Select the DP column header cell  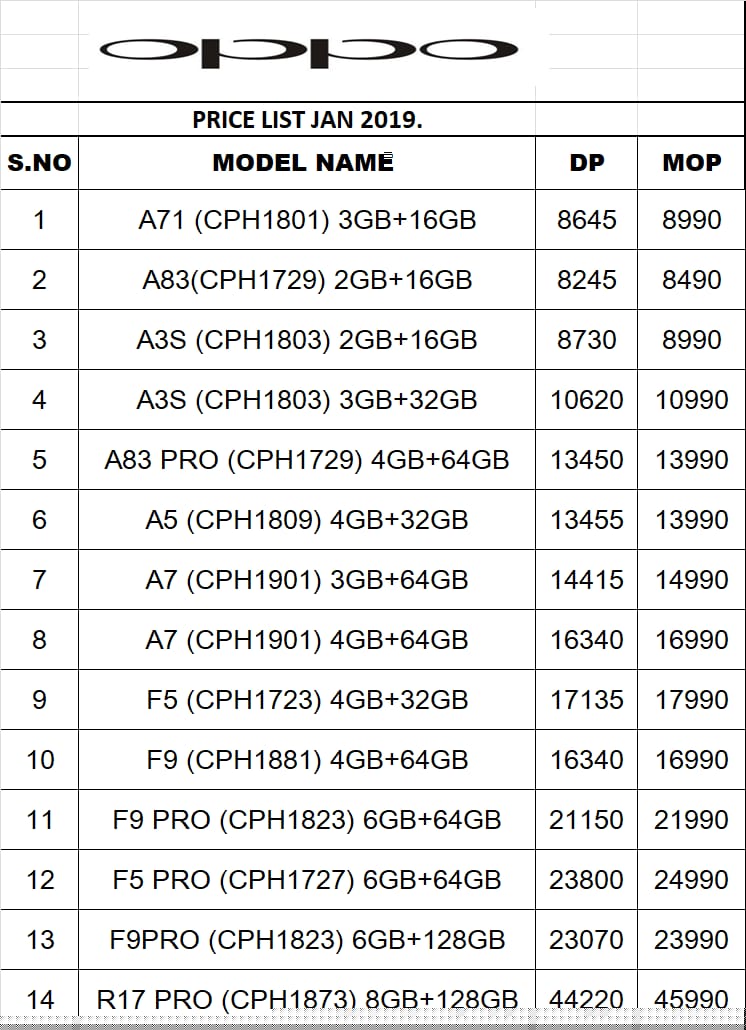(587, 163)
